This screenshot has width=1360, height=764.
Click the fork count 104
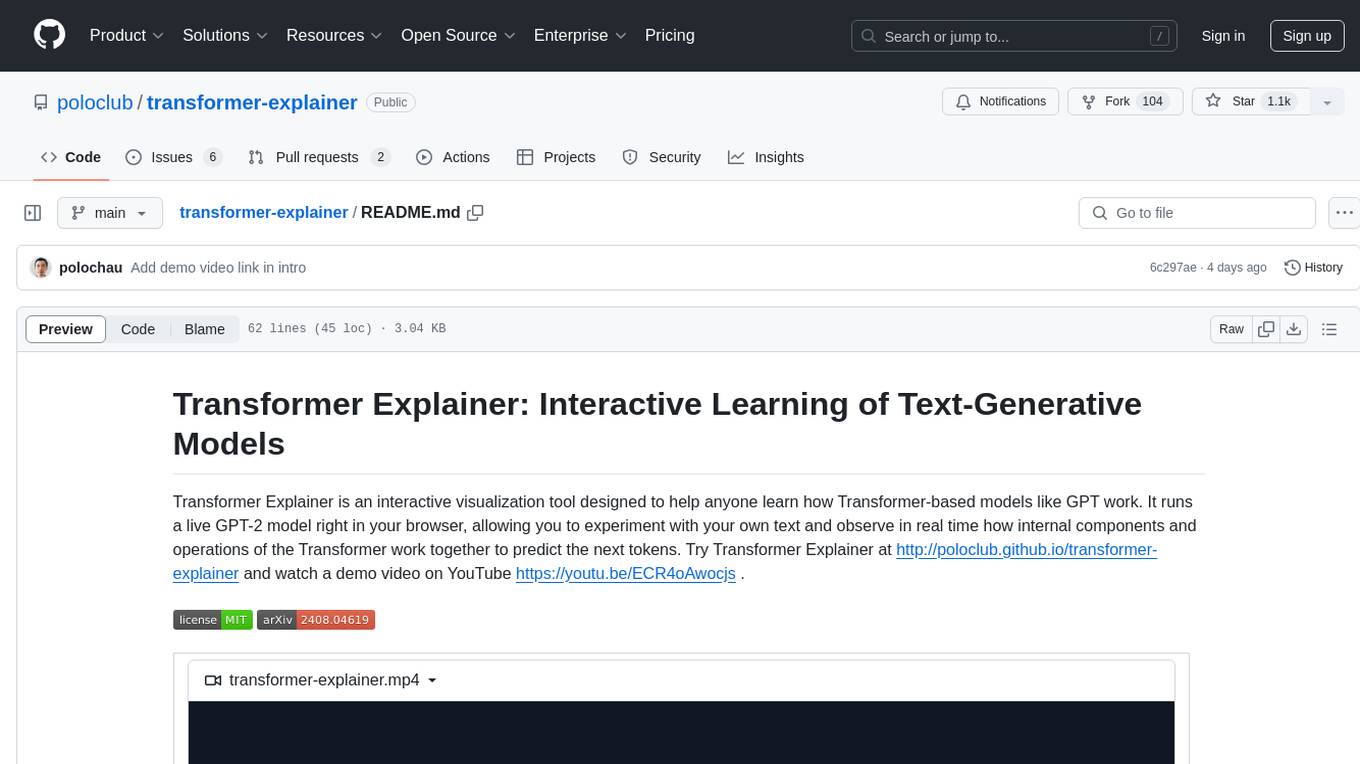(1153, 101)
